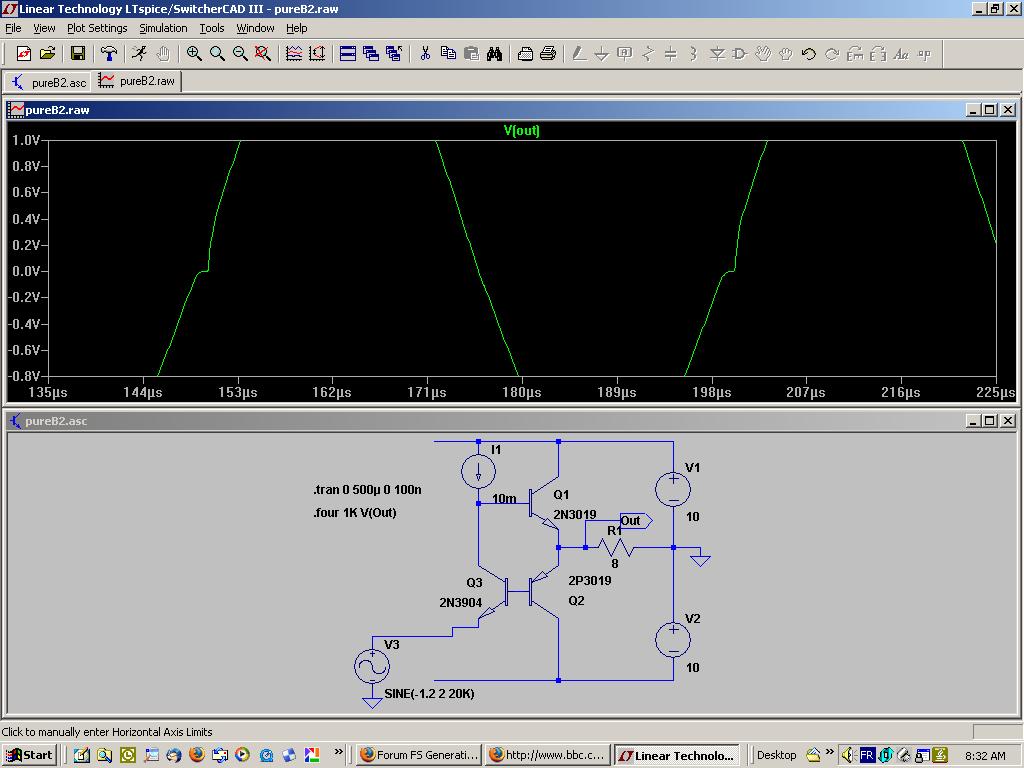The width and height of the screenshot is (1024, 768).
Task: Expand the quick launch overflow chevron
Action: pos(339,752)
